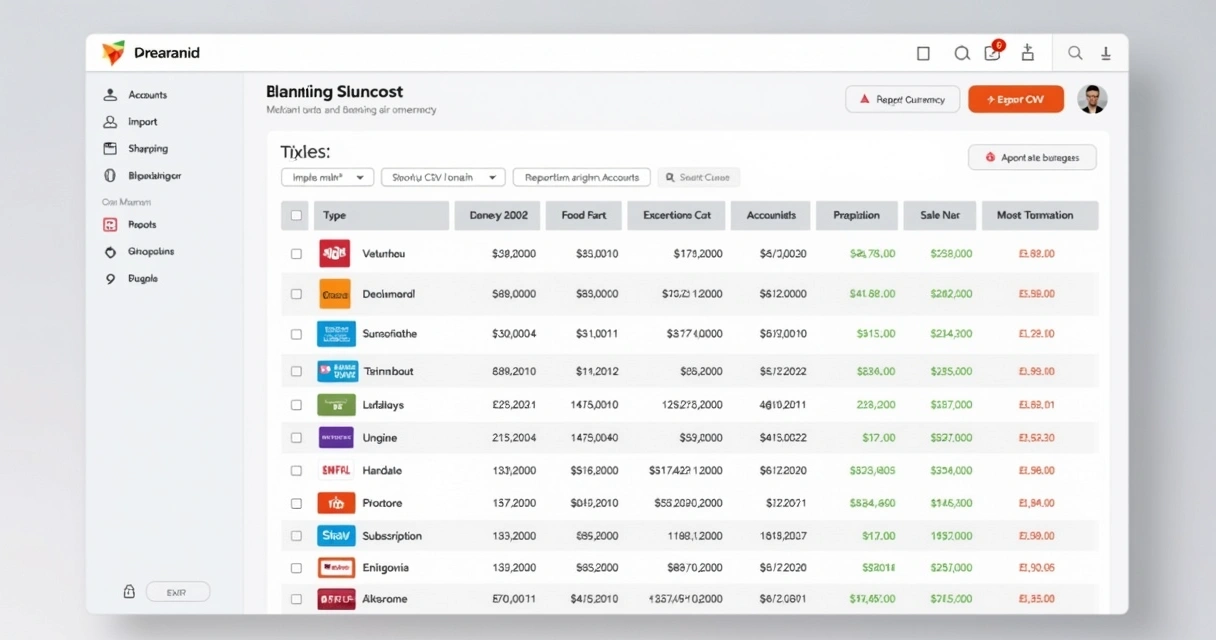Click the 'Sale Nar' column header

[940, 215]
